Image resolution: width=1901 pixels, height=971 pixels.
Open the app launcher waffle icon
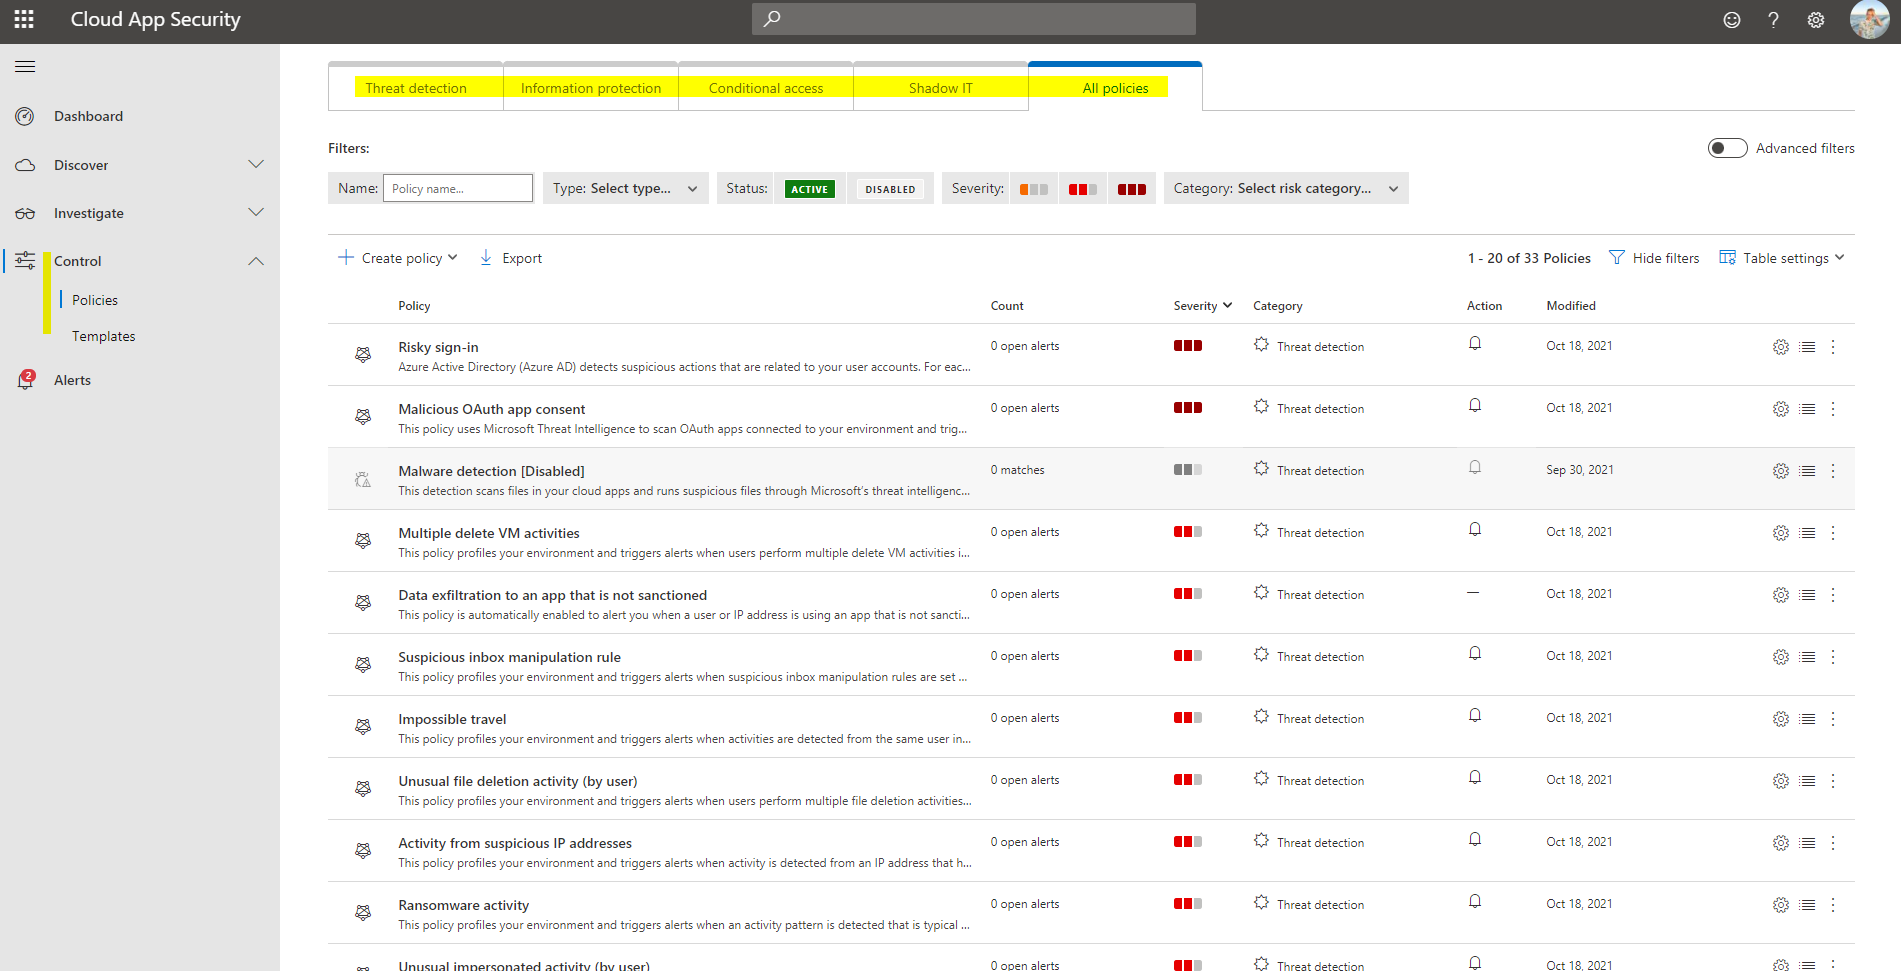pyautogui.click(x=24, y=20)
